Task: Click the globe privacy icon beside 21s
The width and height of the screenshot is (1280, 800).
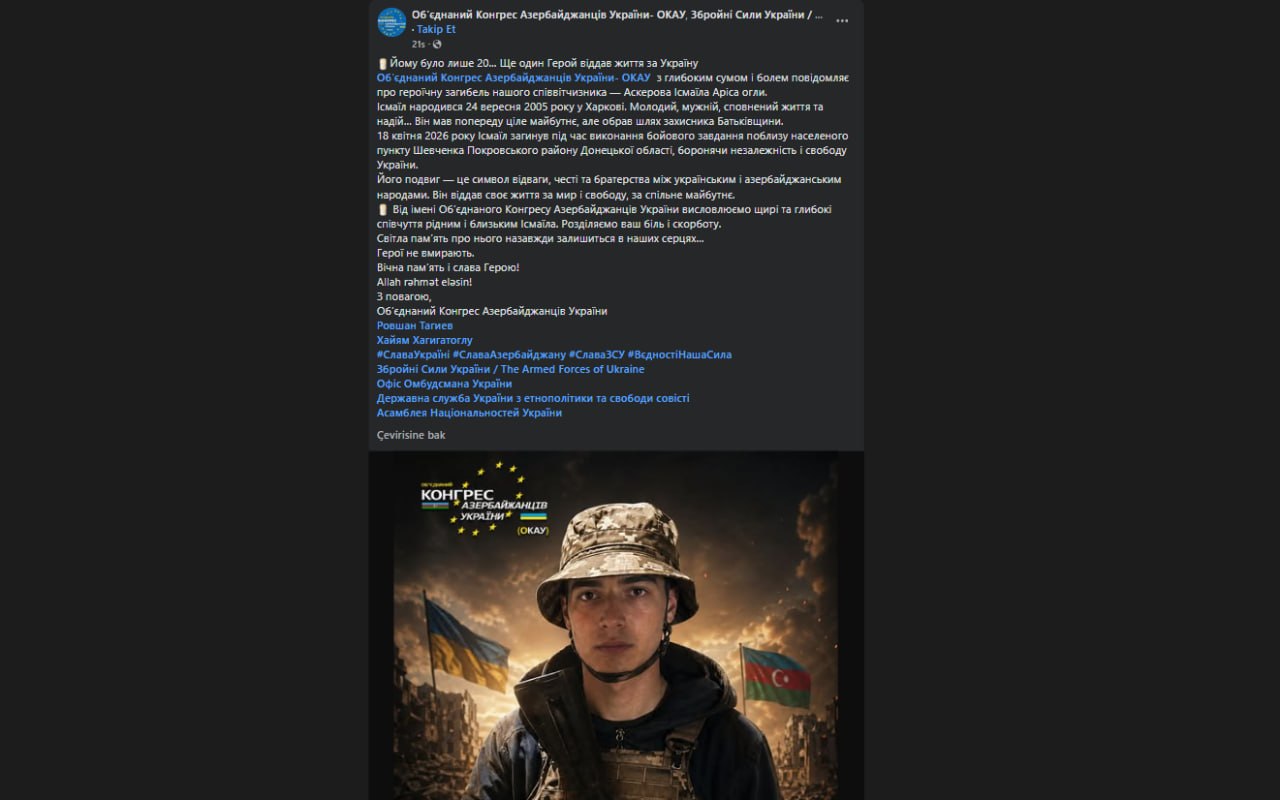Action: [437, 44]
